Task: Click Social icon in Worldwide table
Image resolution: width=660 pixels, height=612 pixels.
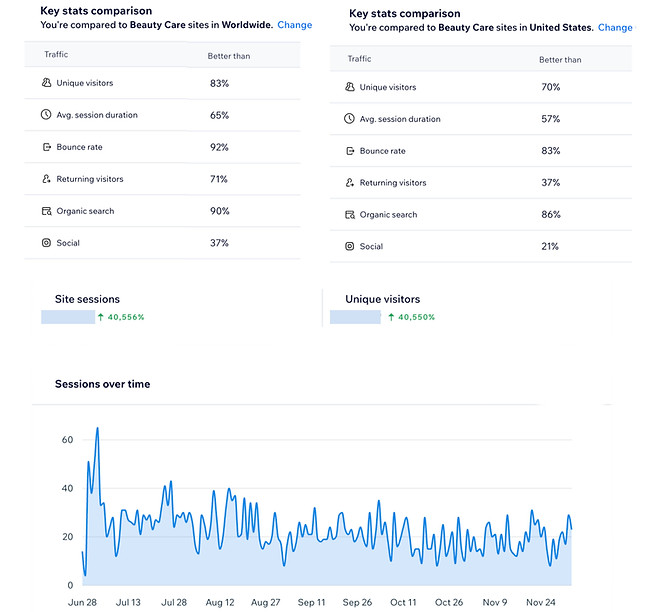Action: [x=46, y=244]
